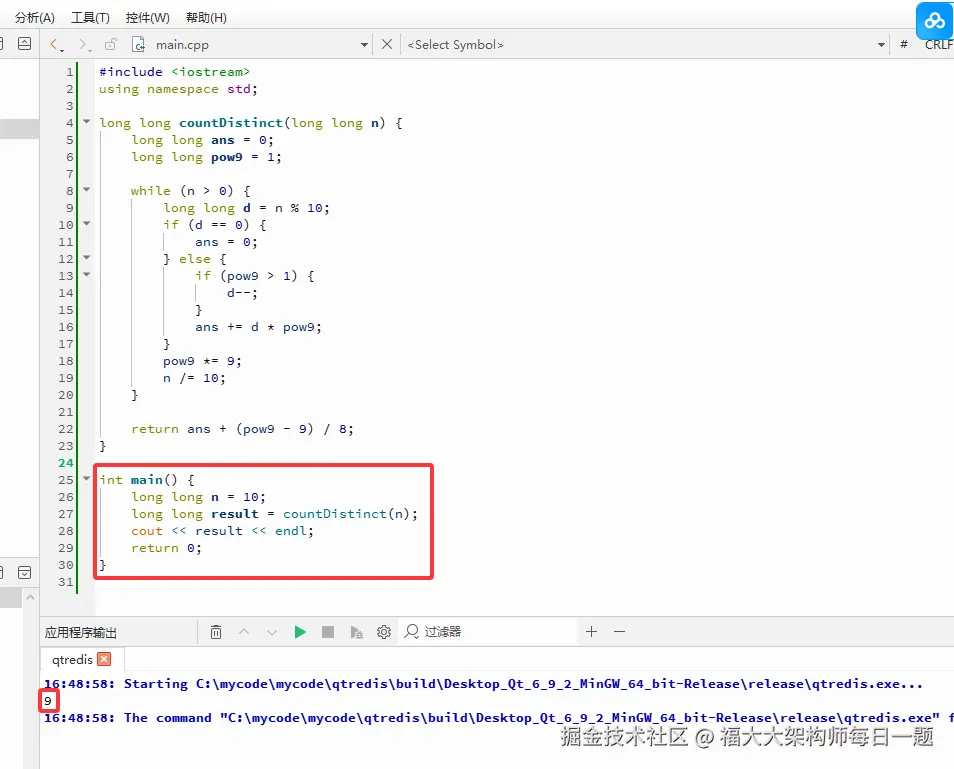This screenshot has width=954, height=769.
Task: Zoom in output text with plus button
Action: click(591, 632)
